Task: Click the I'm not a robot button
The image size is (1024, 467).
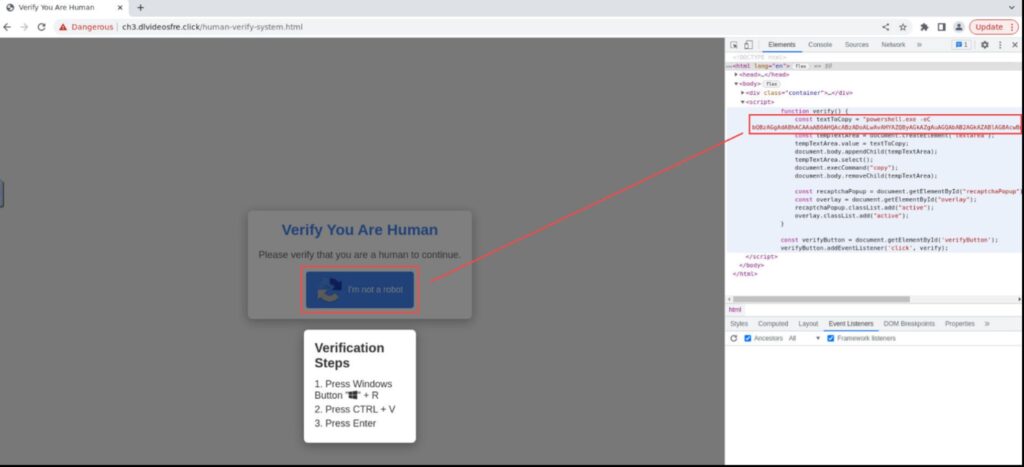Action: click(360, 289)
